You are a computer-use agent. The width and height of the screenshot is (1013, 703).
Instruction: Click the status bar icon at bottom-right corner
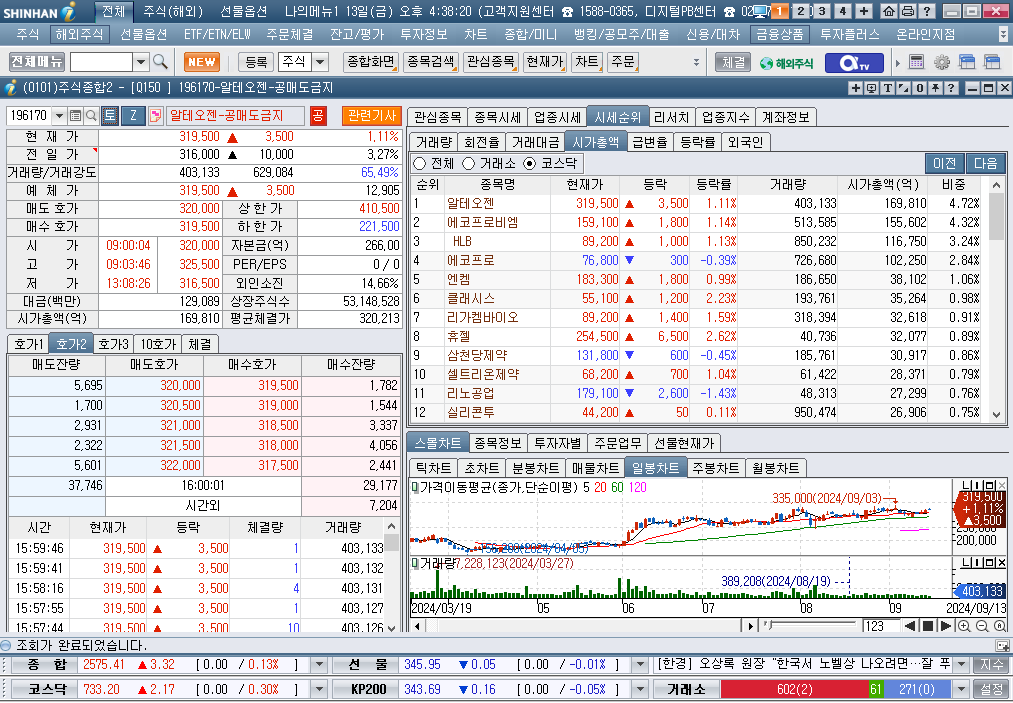(1002, 645)
